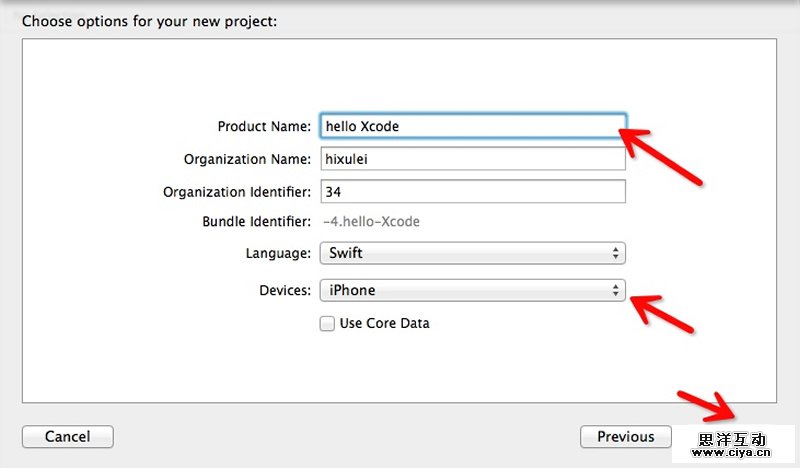This screenshot has width=800, height=468.
Task: Click the "Choose options for your new project" heading
Action: [x=149, y=20]
